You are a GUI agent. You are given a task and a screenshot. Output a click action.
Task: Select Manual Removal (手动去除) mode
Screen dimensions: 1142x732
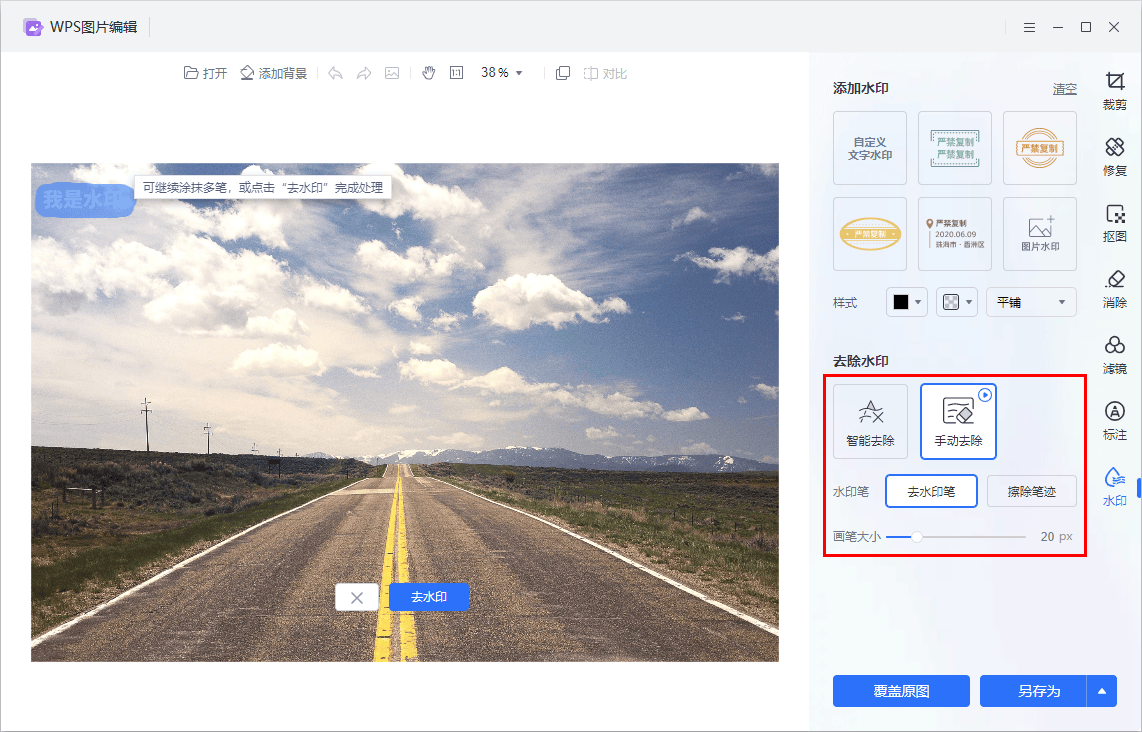(x=958, y=421)
